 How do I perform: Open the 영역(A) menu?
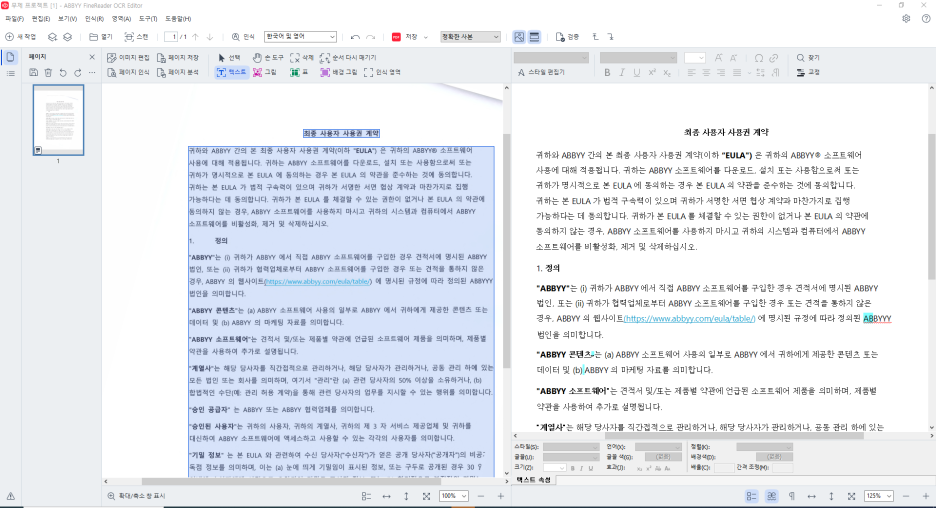click(121, 19)
